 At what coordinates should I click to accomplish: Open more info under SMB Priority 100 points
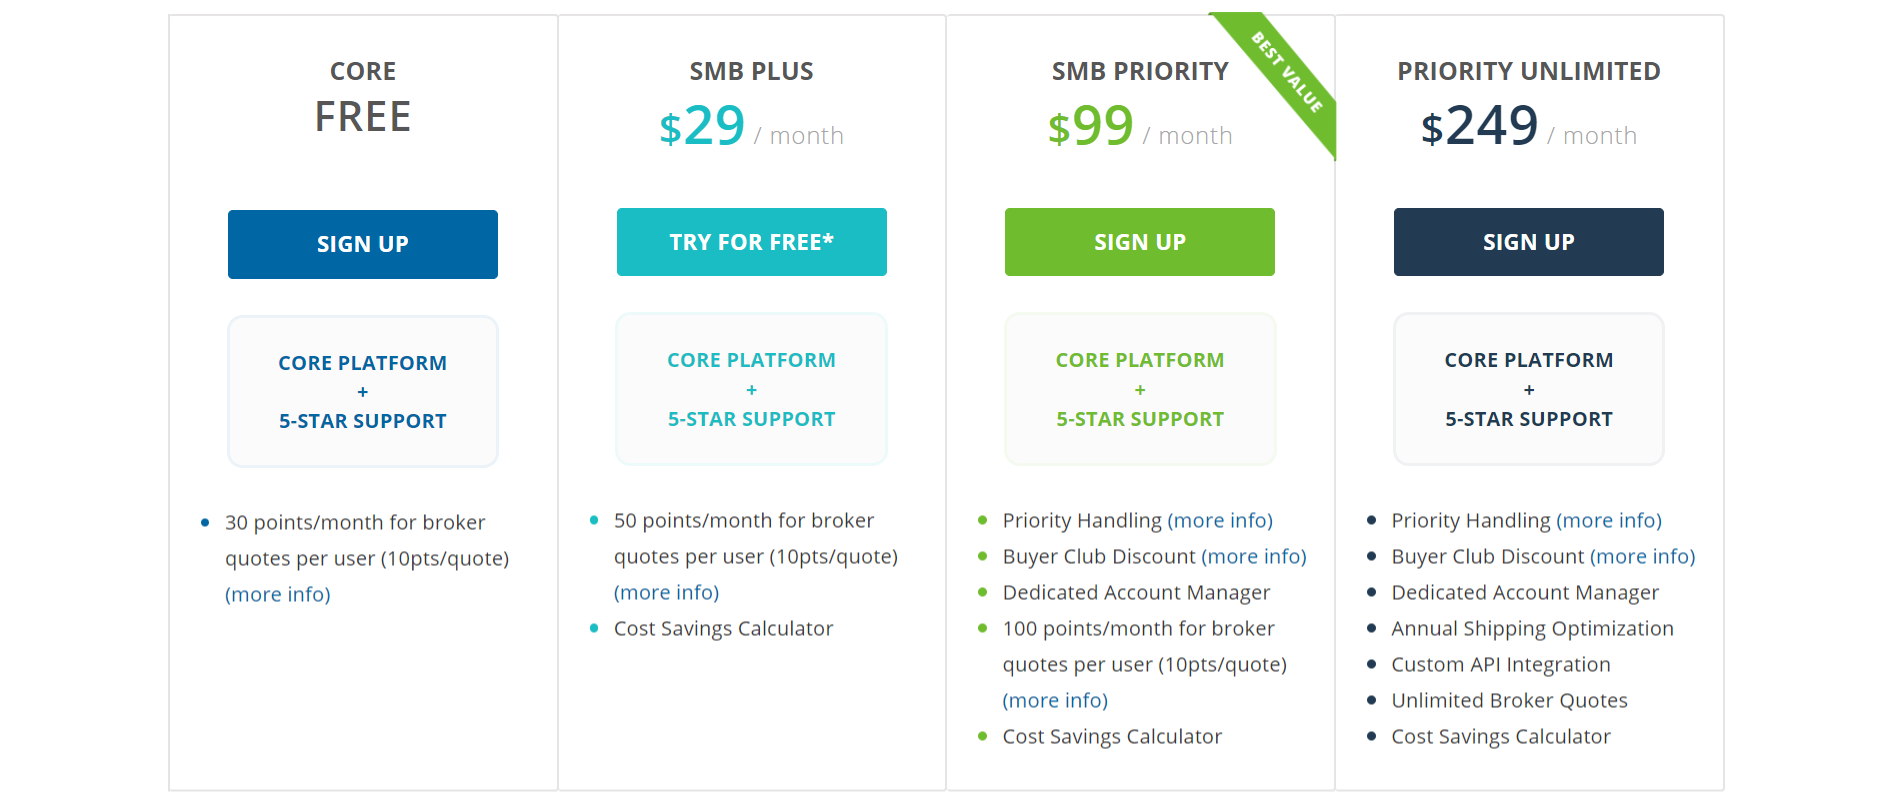pos(1055,700)
